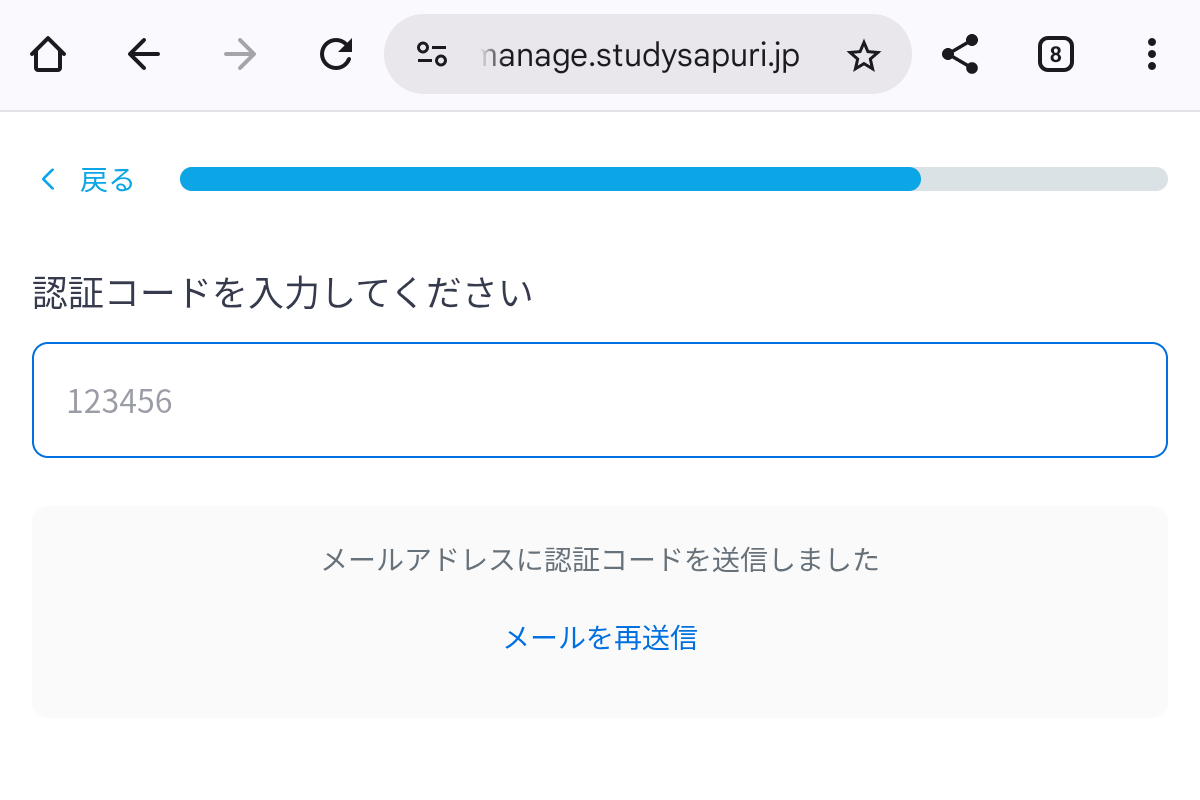The height and width of the screenshot is (800, 1200).
Task: Reload the current page
Action: click(x=336, y=54)
